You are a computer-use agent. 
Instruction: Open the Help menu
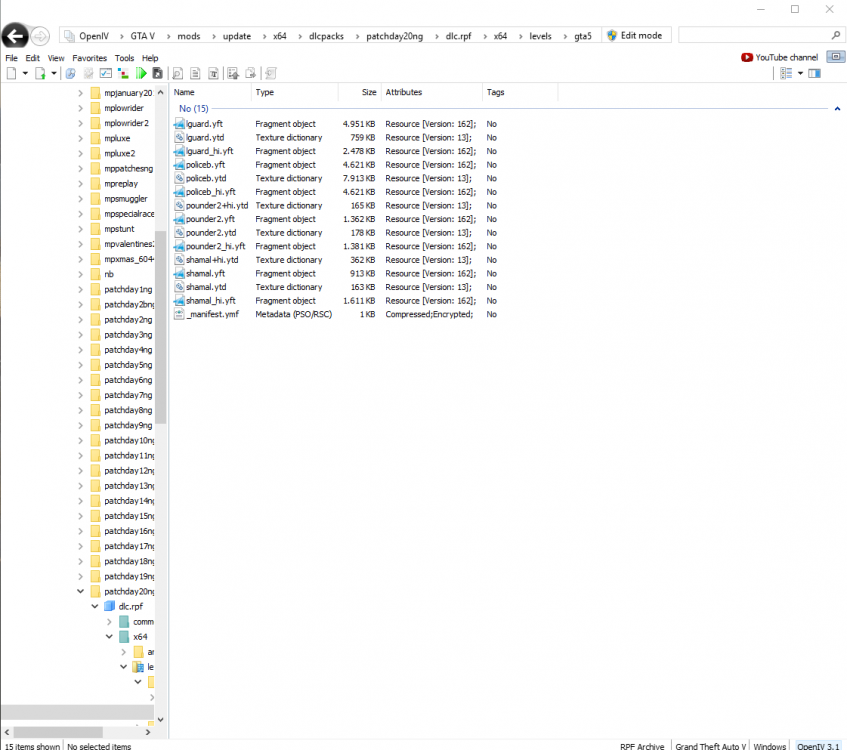coord(150,58)
